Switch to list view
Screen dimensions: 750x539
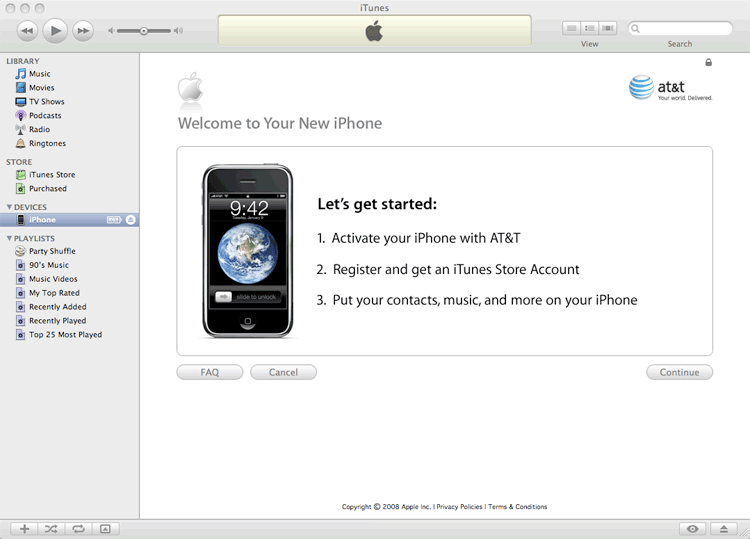tap(572, 28)
